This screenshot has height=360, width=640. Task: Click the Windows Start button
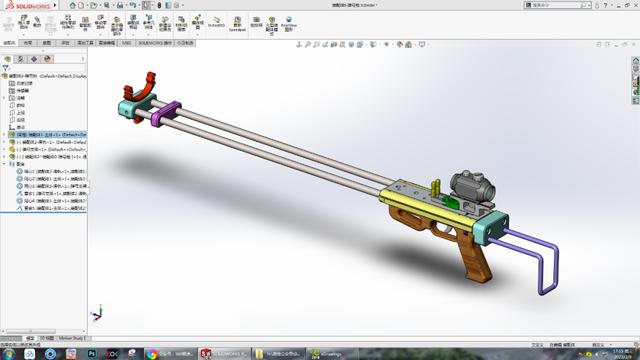(x=8, y=354)
